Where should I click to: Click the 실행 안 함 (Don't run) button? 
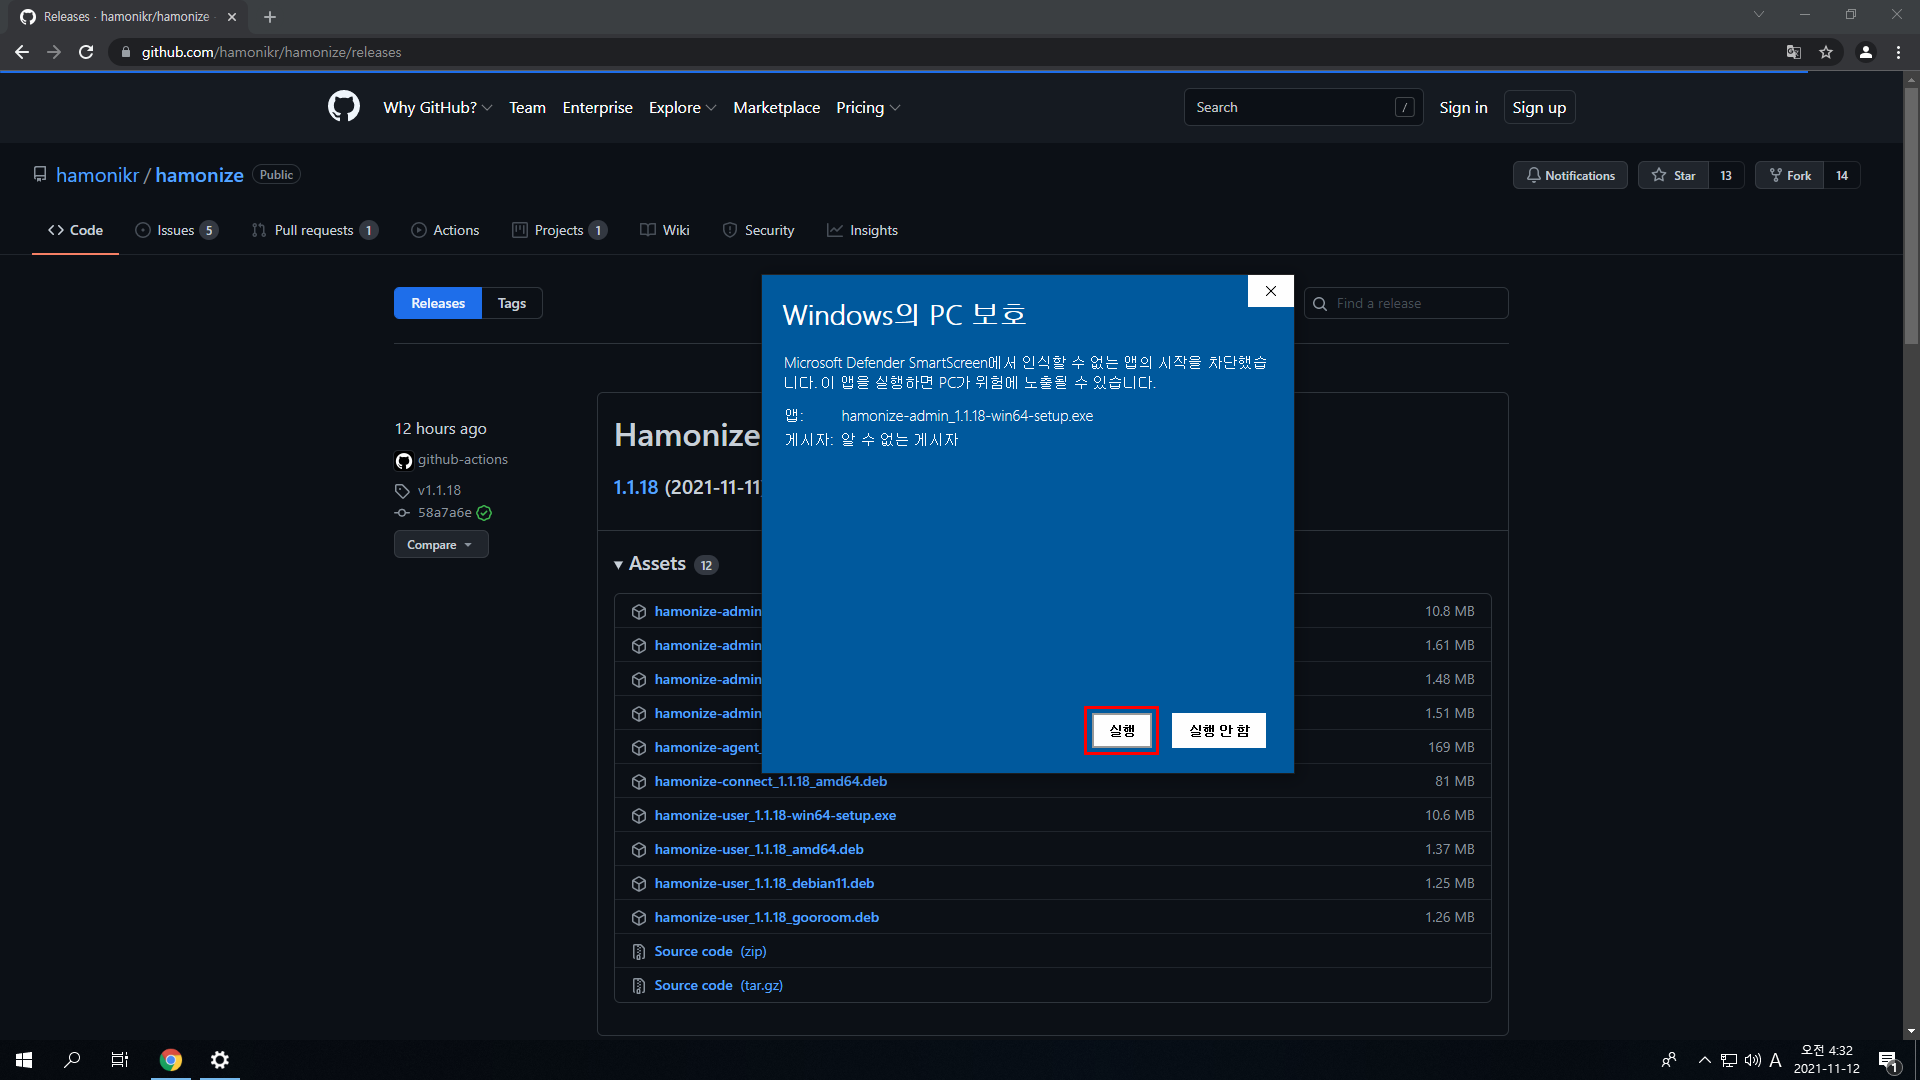tap(1219, 731)
